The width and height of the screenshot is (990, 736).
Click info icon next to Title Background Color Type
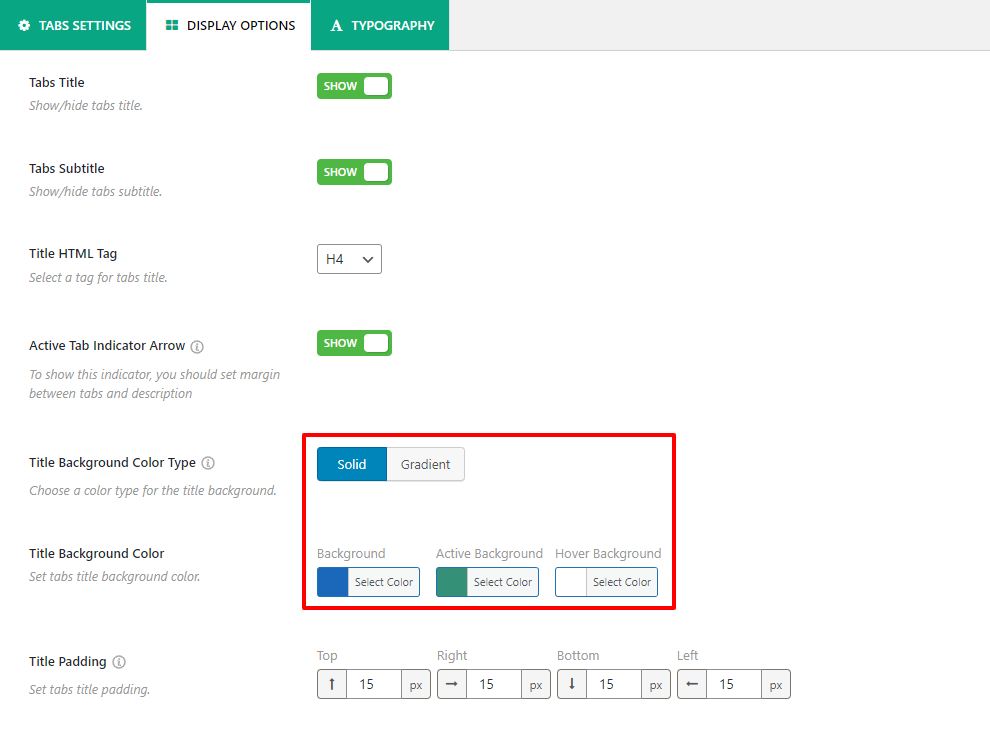(x=208, y=463)
